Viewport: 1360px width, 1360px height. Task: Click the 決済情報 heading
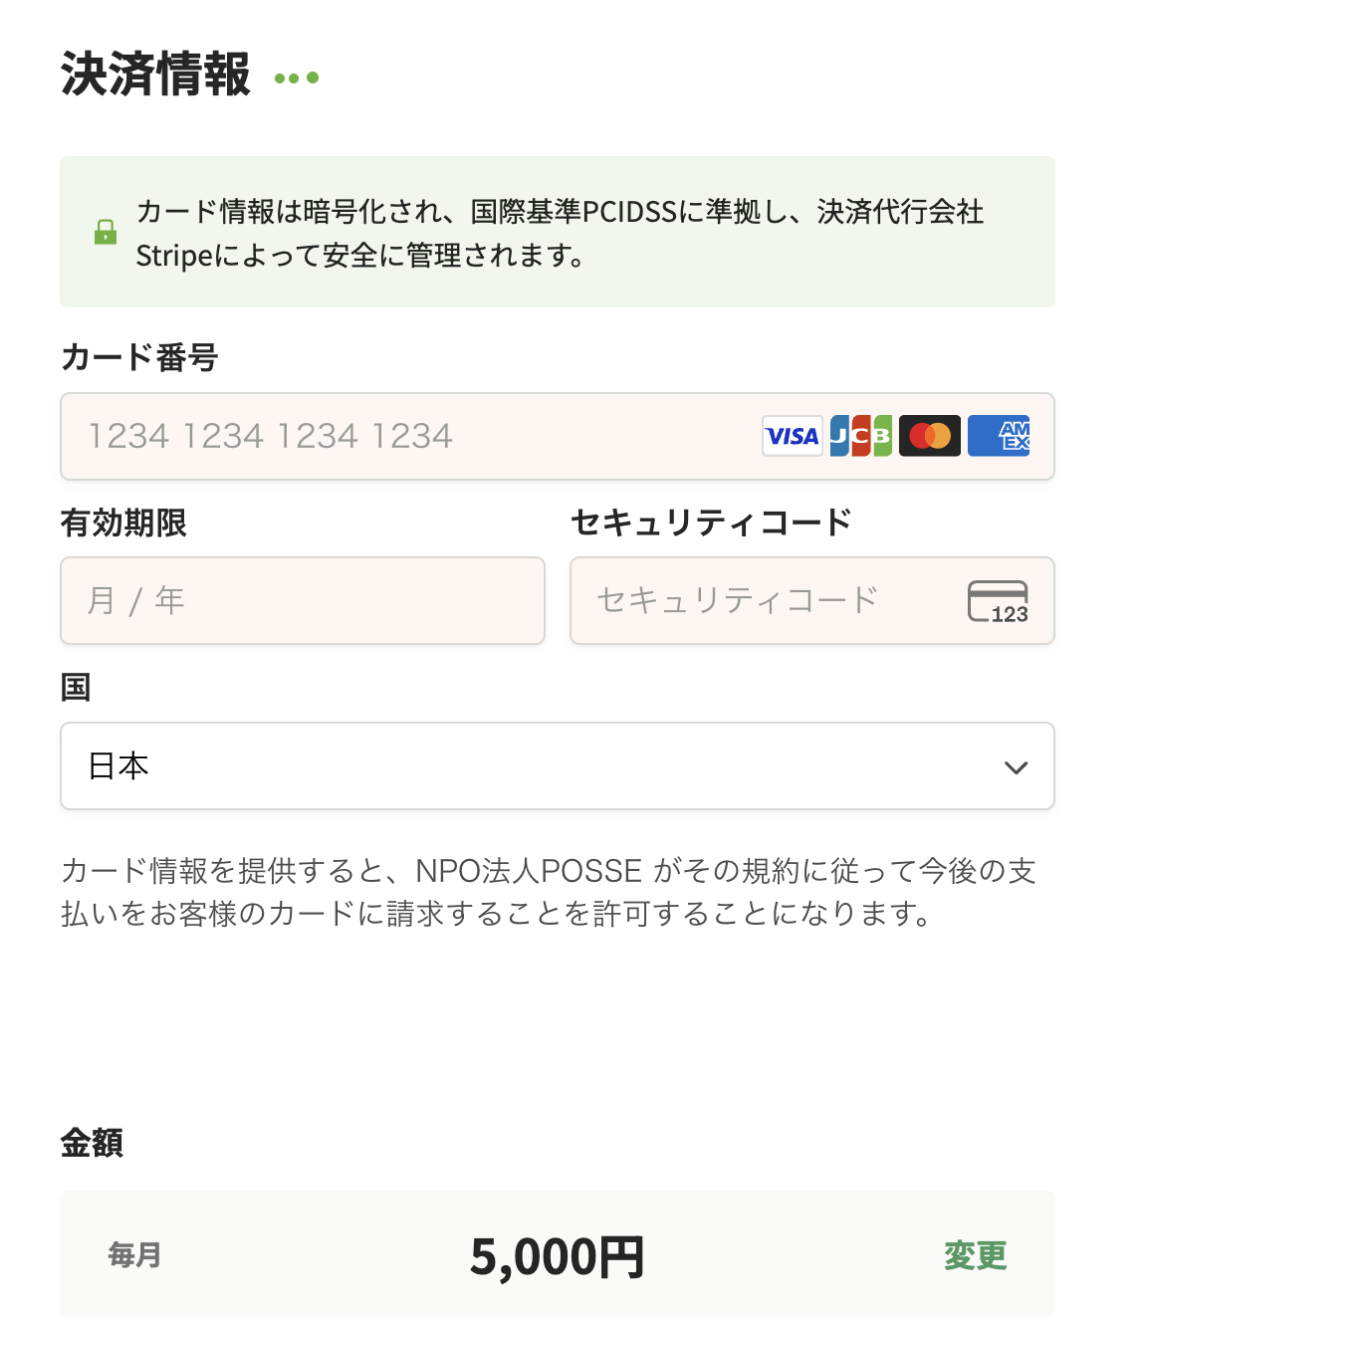pos(156,75)
